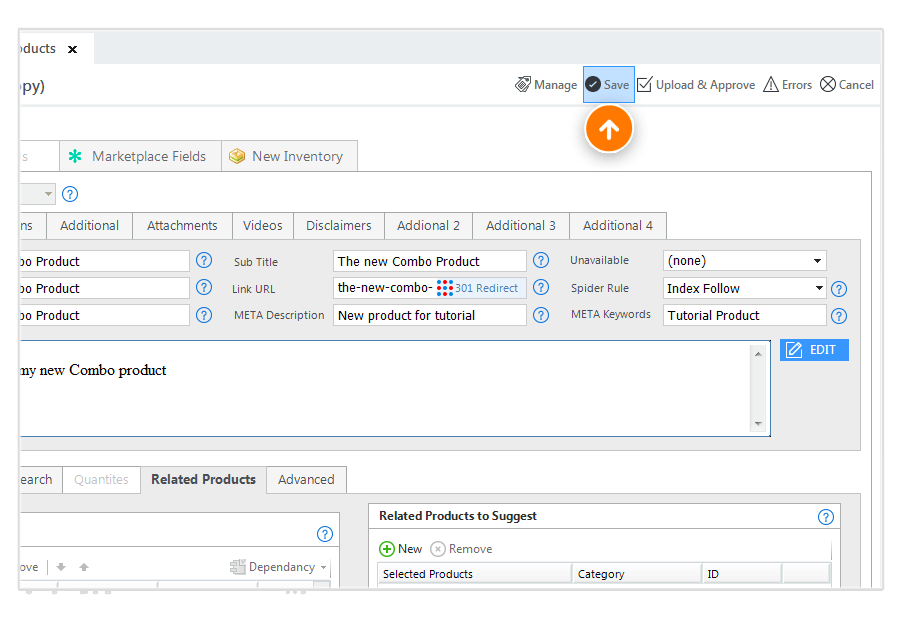This screenshot has width=900, height=620.
Task: Click the Save button in the toolbar
Action: 608,84
